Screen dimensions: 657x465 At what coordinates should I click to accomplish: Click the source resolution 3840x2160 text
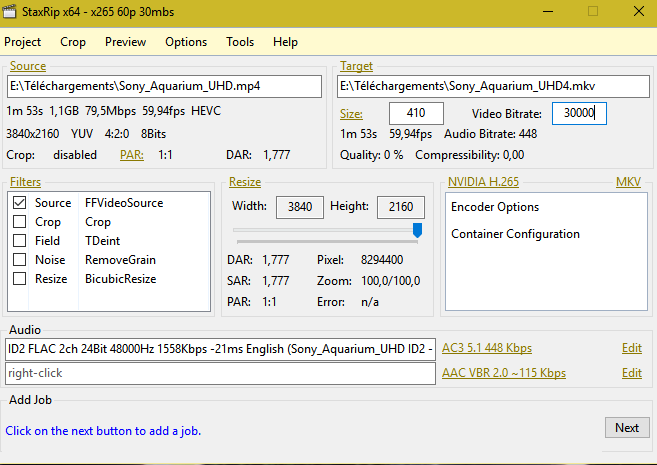coord(33,134)
